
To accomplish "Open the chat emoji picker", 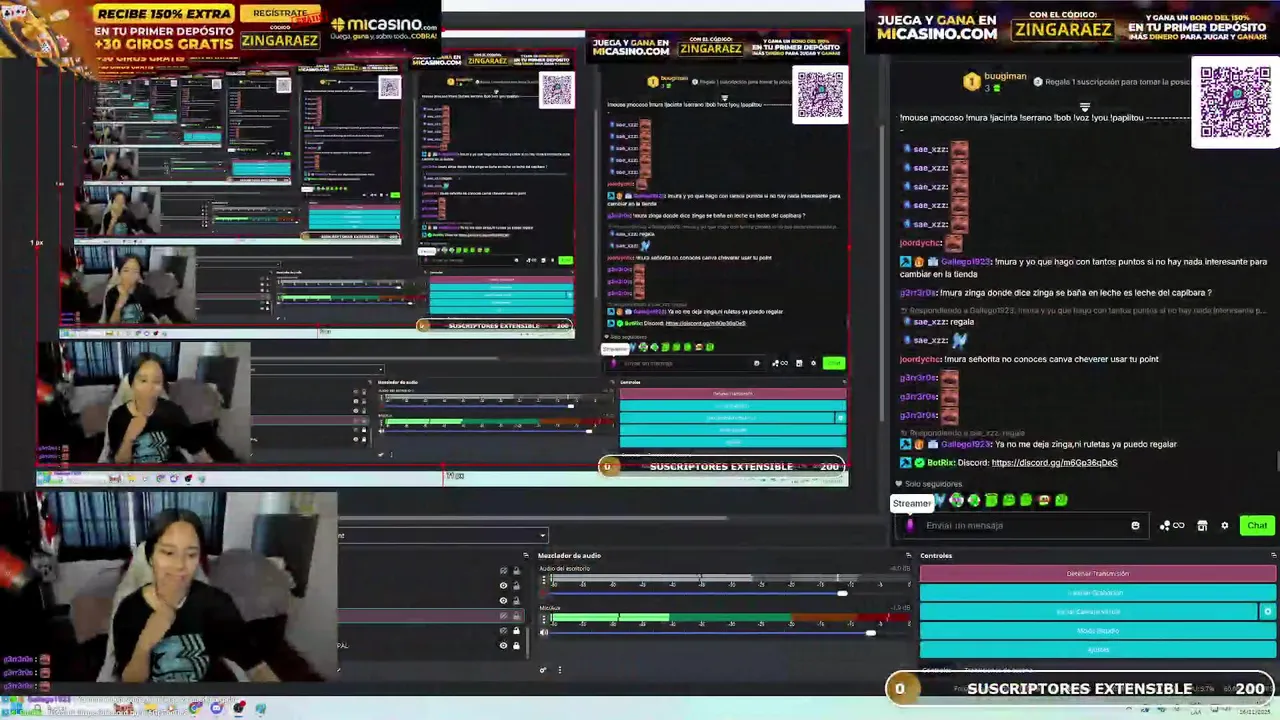I will pyautogui.click(x=1135, y=525).
